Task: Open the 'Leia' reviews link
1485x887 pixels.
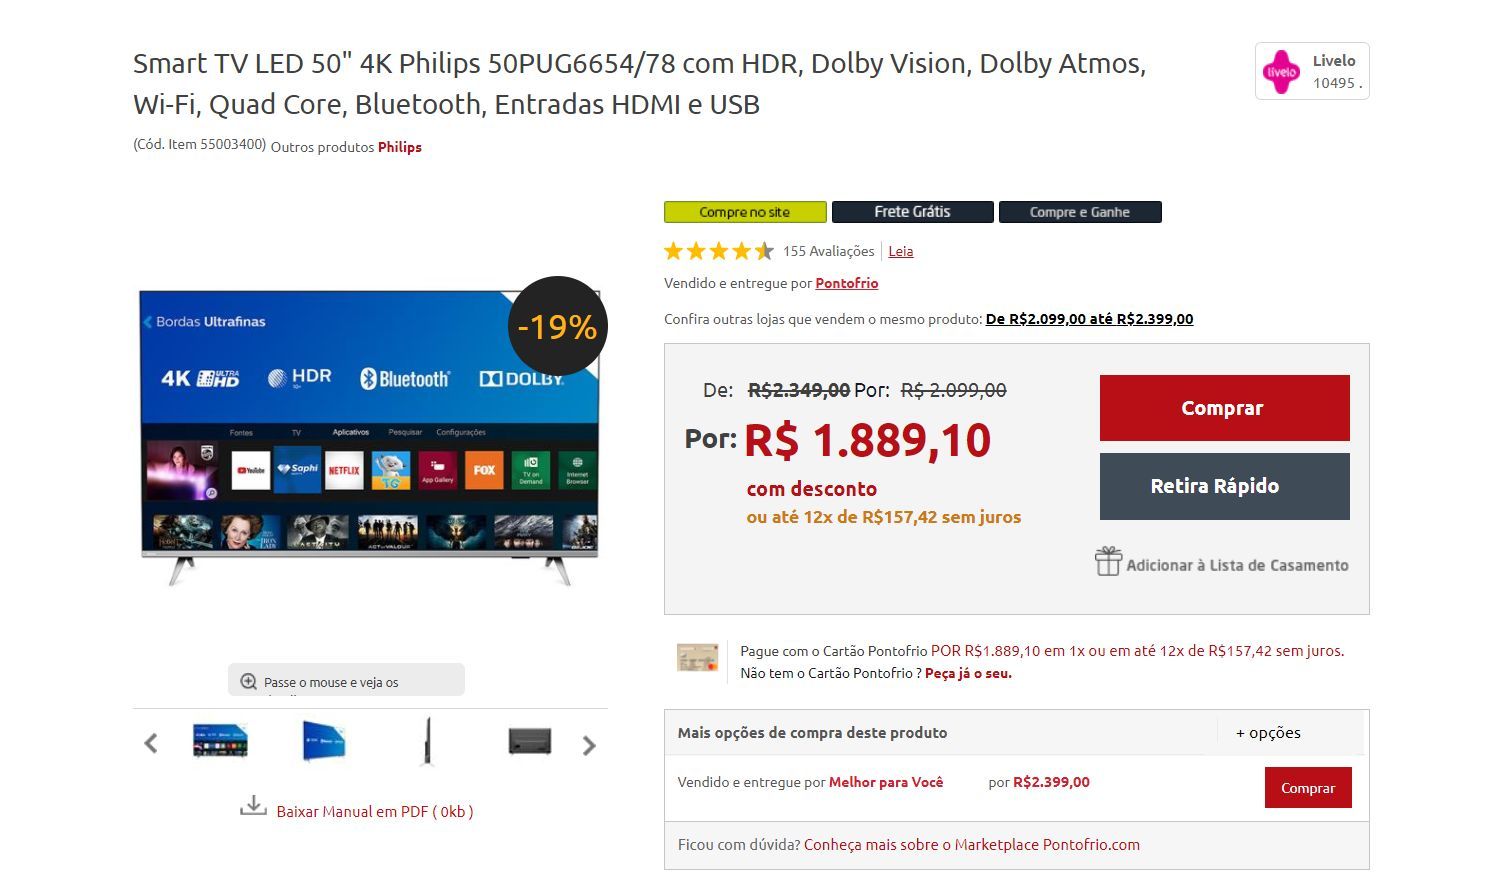Action: [901, 251]
